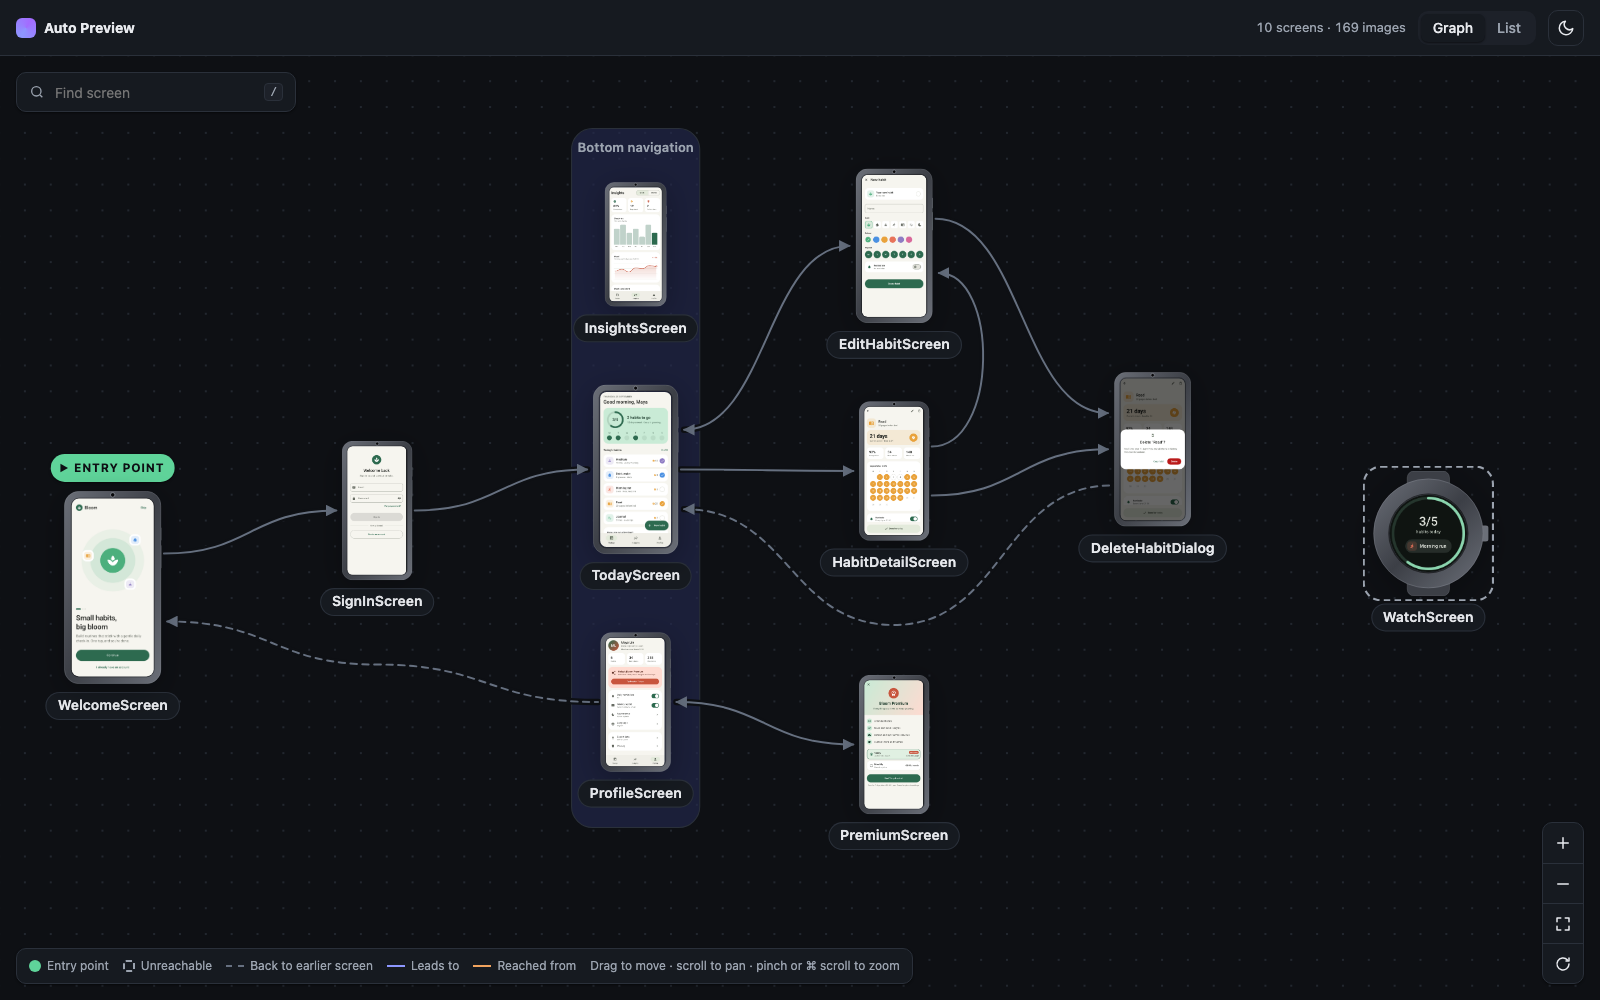Viewport: 1600px width, 1000px height.
Task: Click the InsightsScreen label
Action: point(635,328)
